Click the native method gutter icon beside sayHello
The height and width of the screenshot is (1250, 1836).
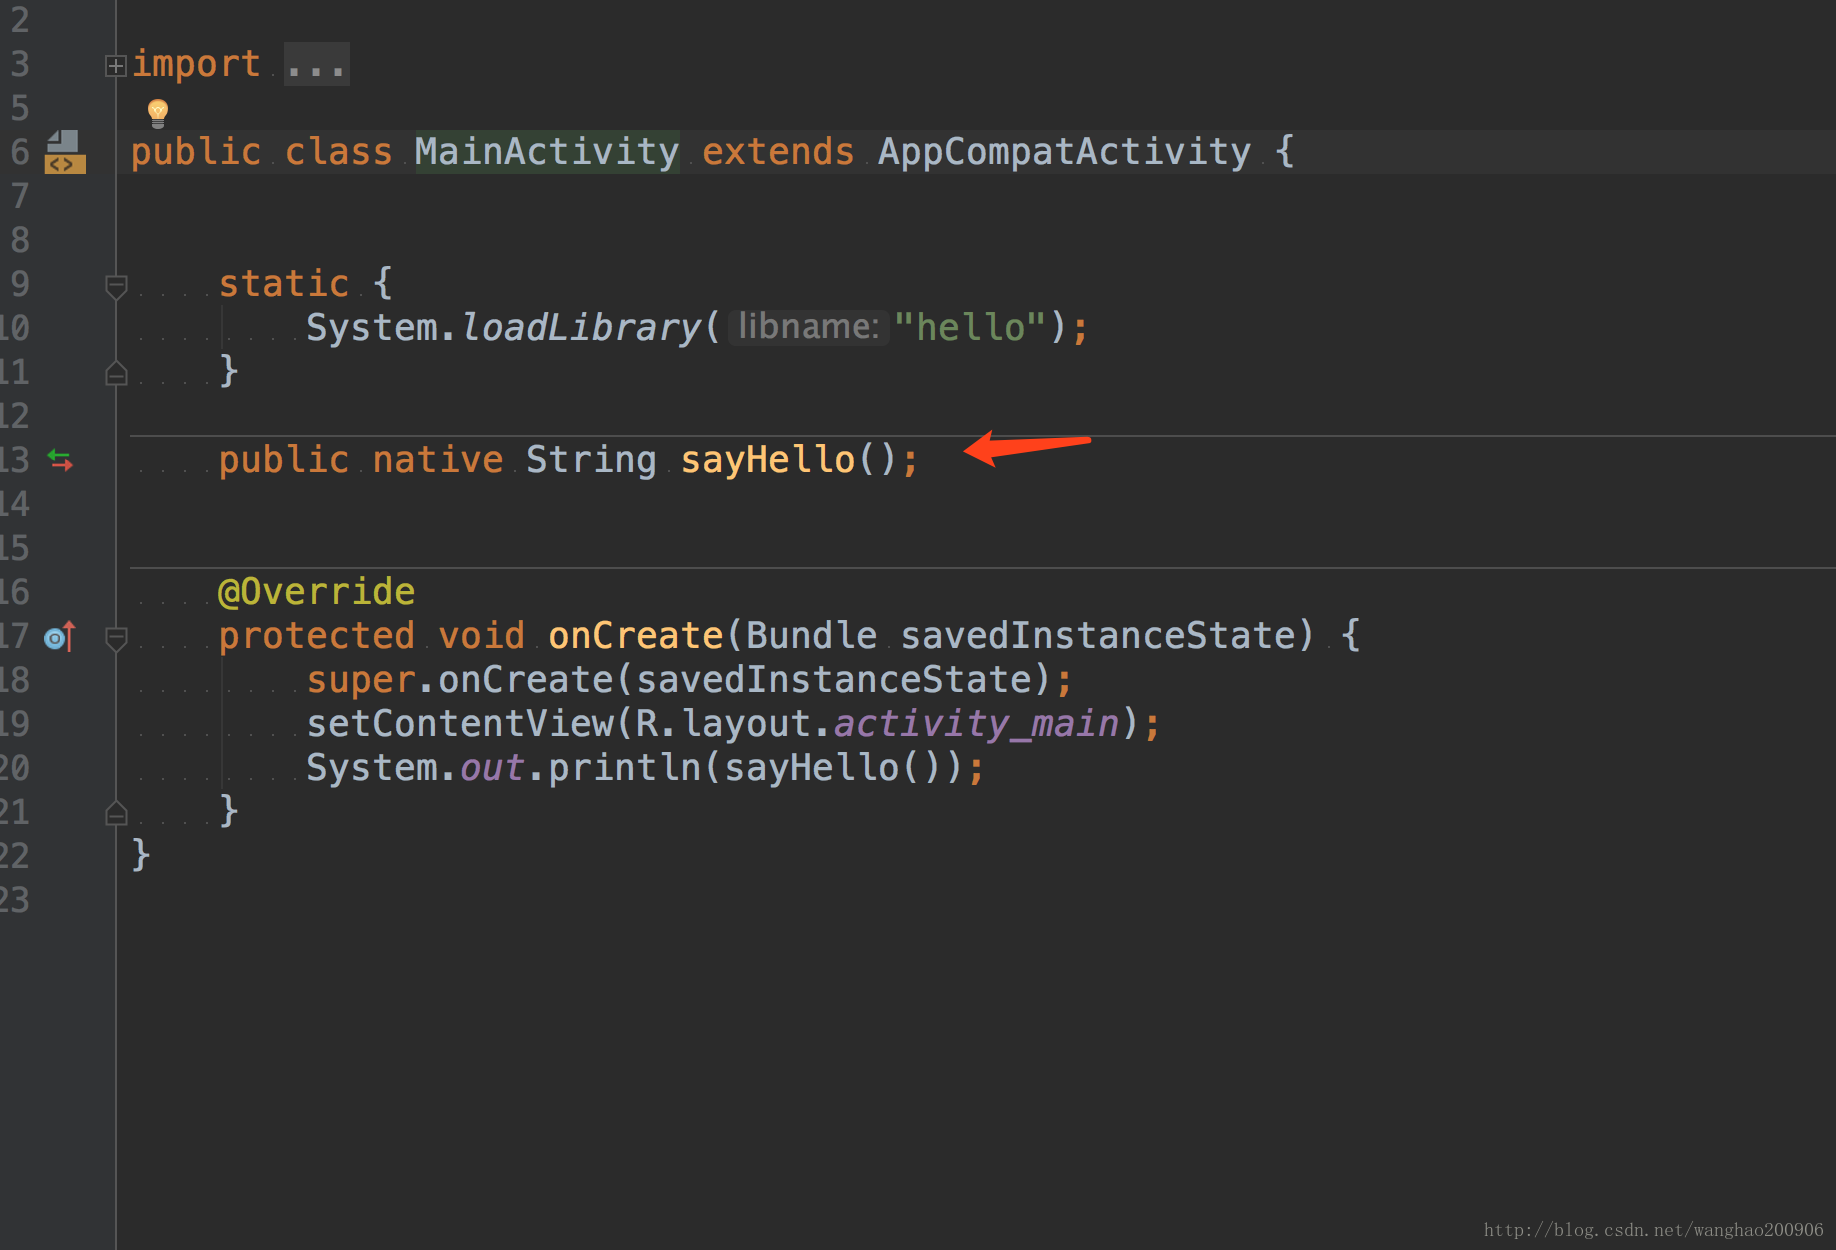tap(60, 460)
